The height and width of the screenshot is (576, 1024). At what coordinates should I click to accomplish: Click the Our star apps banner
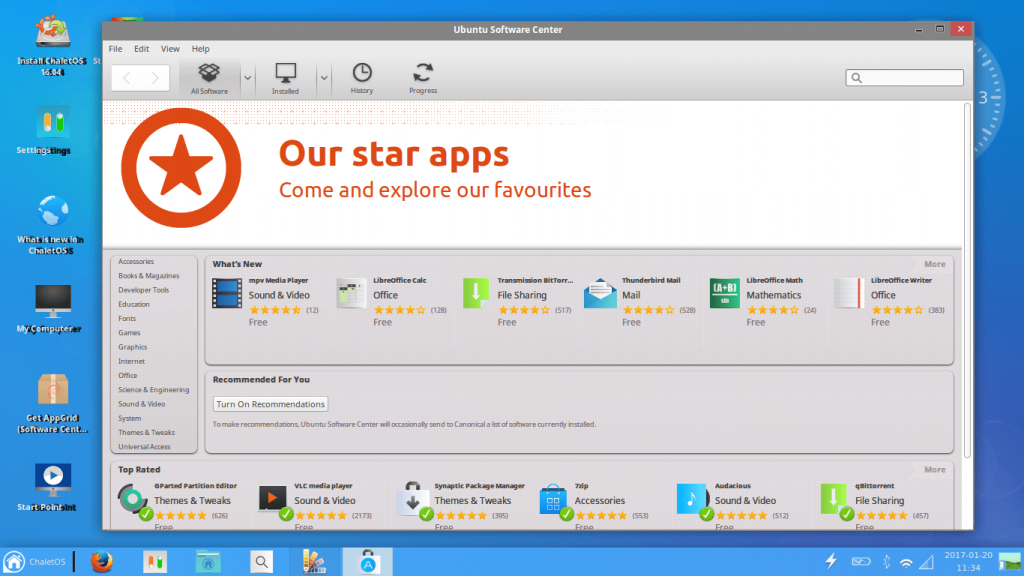pyautogui.click(x=532, y=174)
